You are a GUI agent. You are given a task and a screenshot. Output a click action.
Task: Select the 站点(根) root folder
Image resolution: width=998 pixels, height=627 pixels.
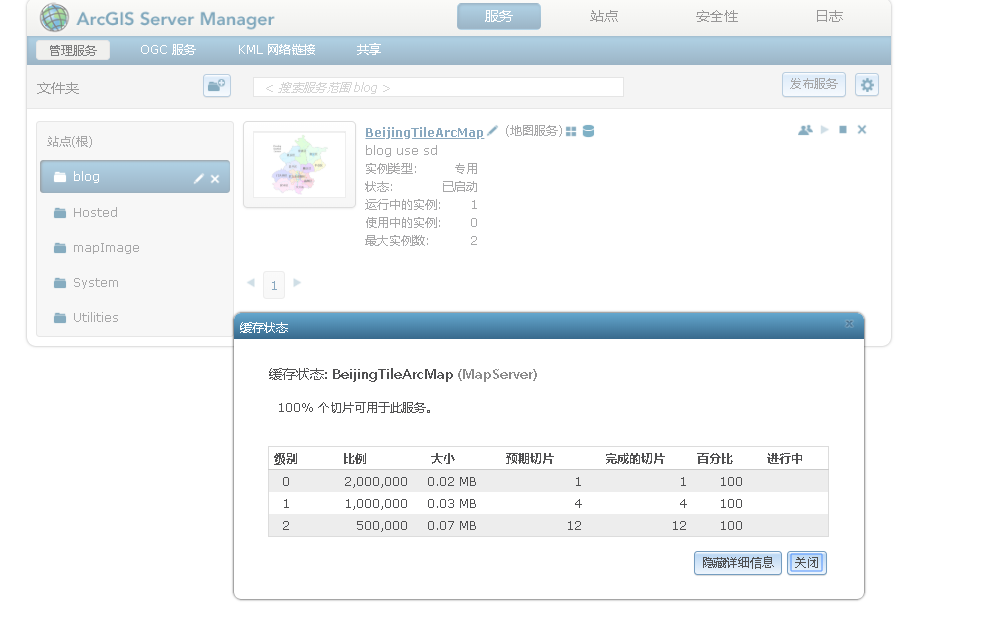70,141
